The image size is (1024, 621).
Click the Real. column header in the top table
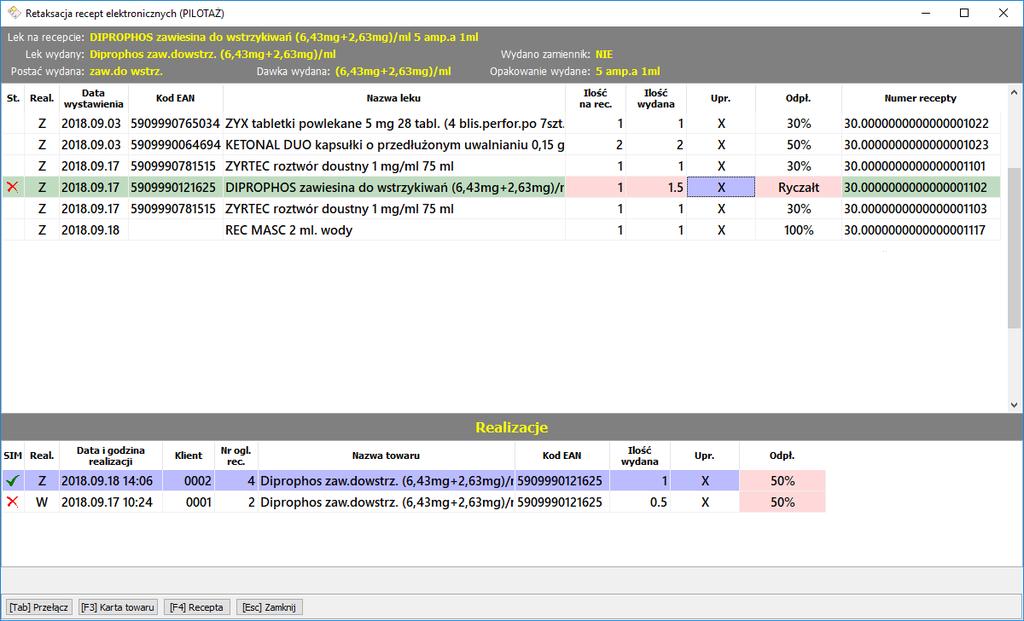42,99
